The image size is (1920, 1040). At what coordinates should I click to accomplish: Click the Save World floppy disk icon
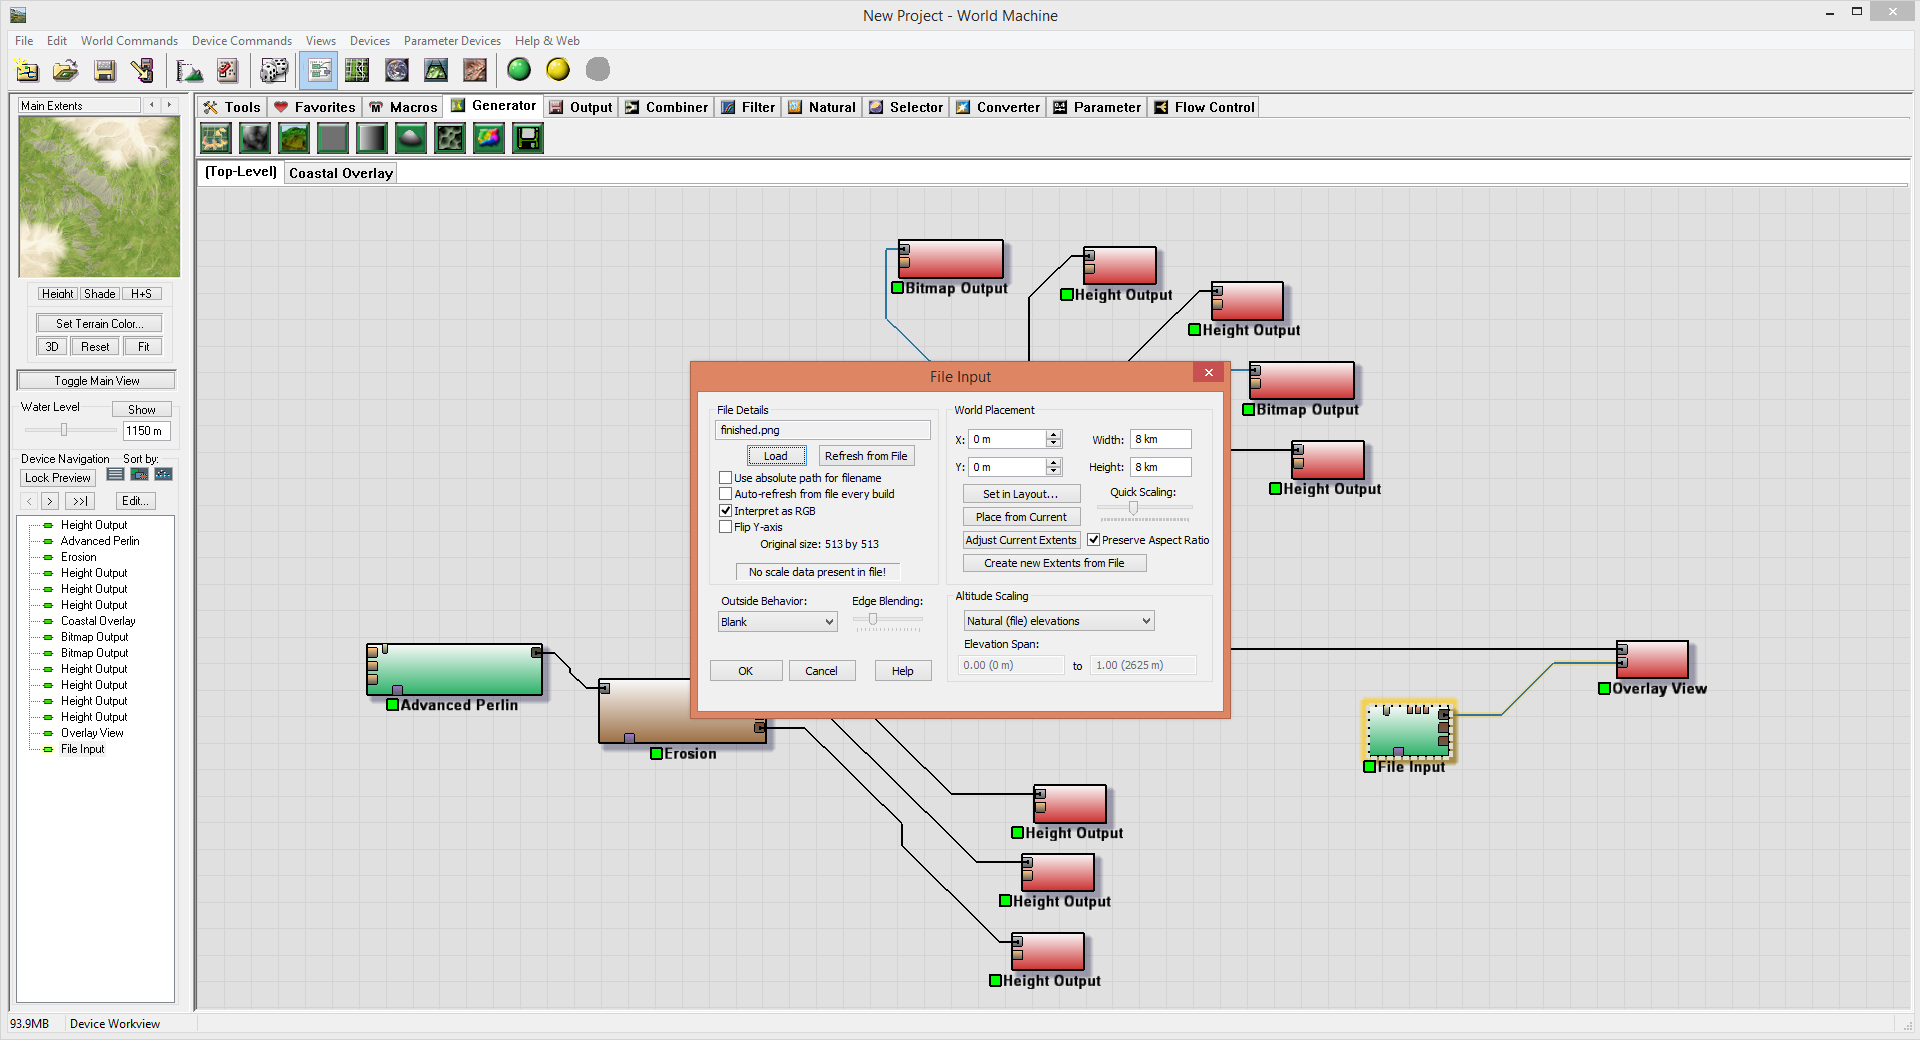pos(104,69)
